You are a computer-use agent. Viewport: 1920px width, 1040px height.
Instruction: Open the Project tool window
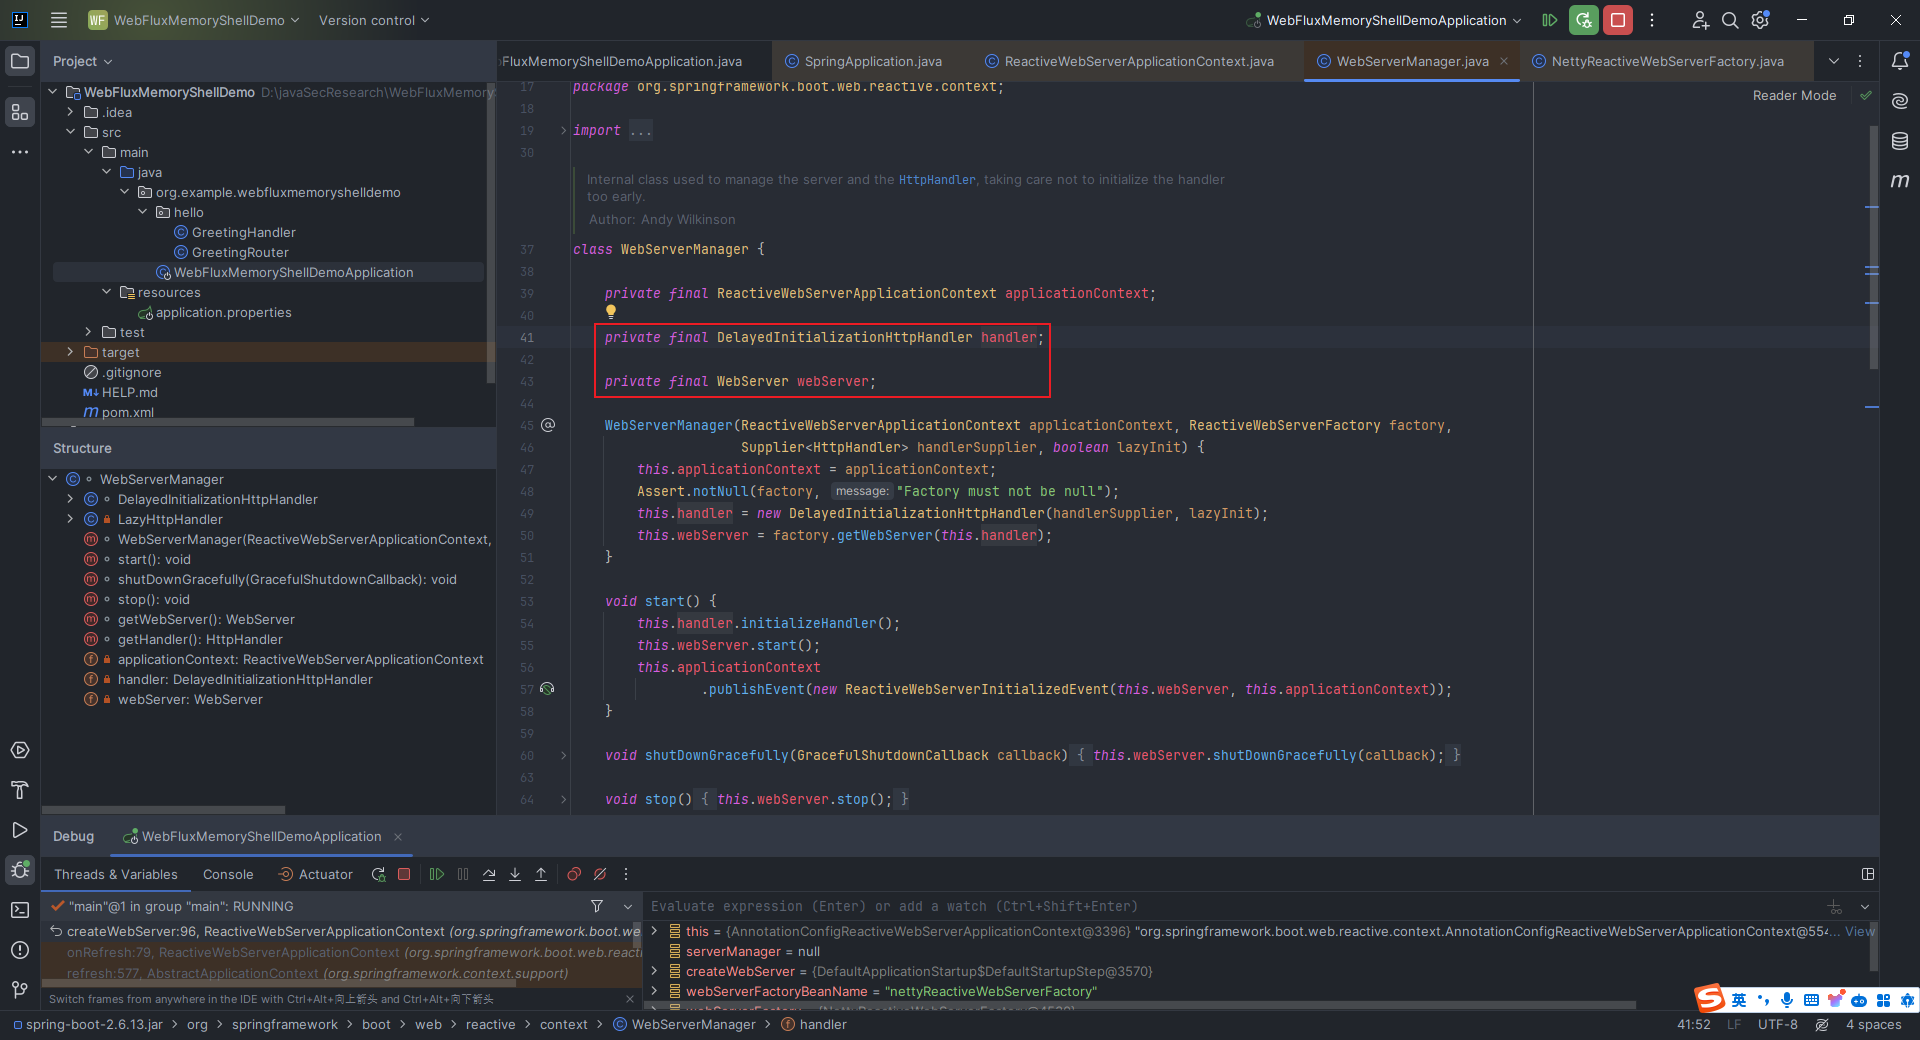click(20, 61)
